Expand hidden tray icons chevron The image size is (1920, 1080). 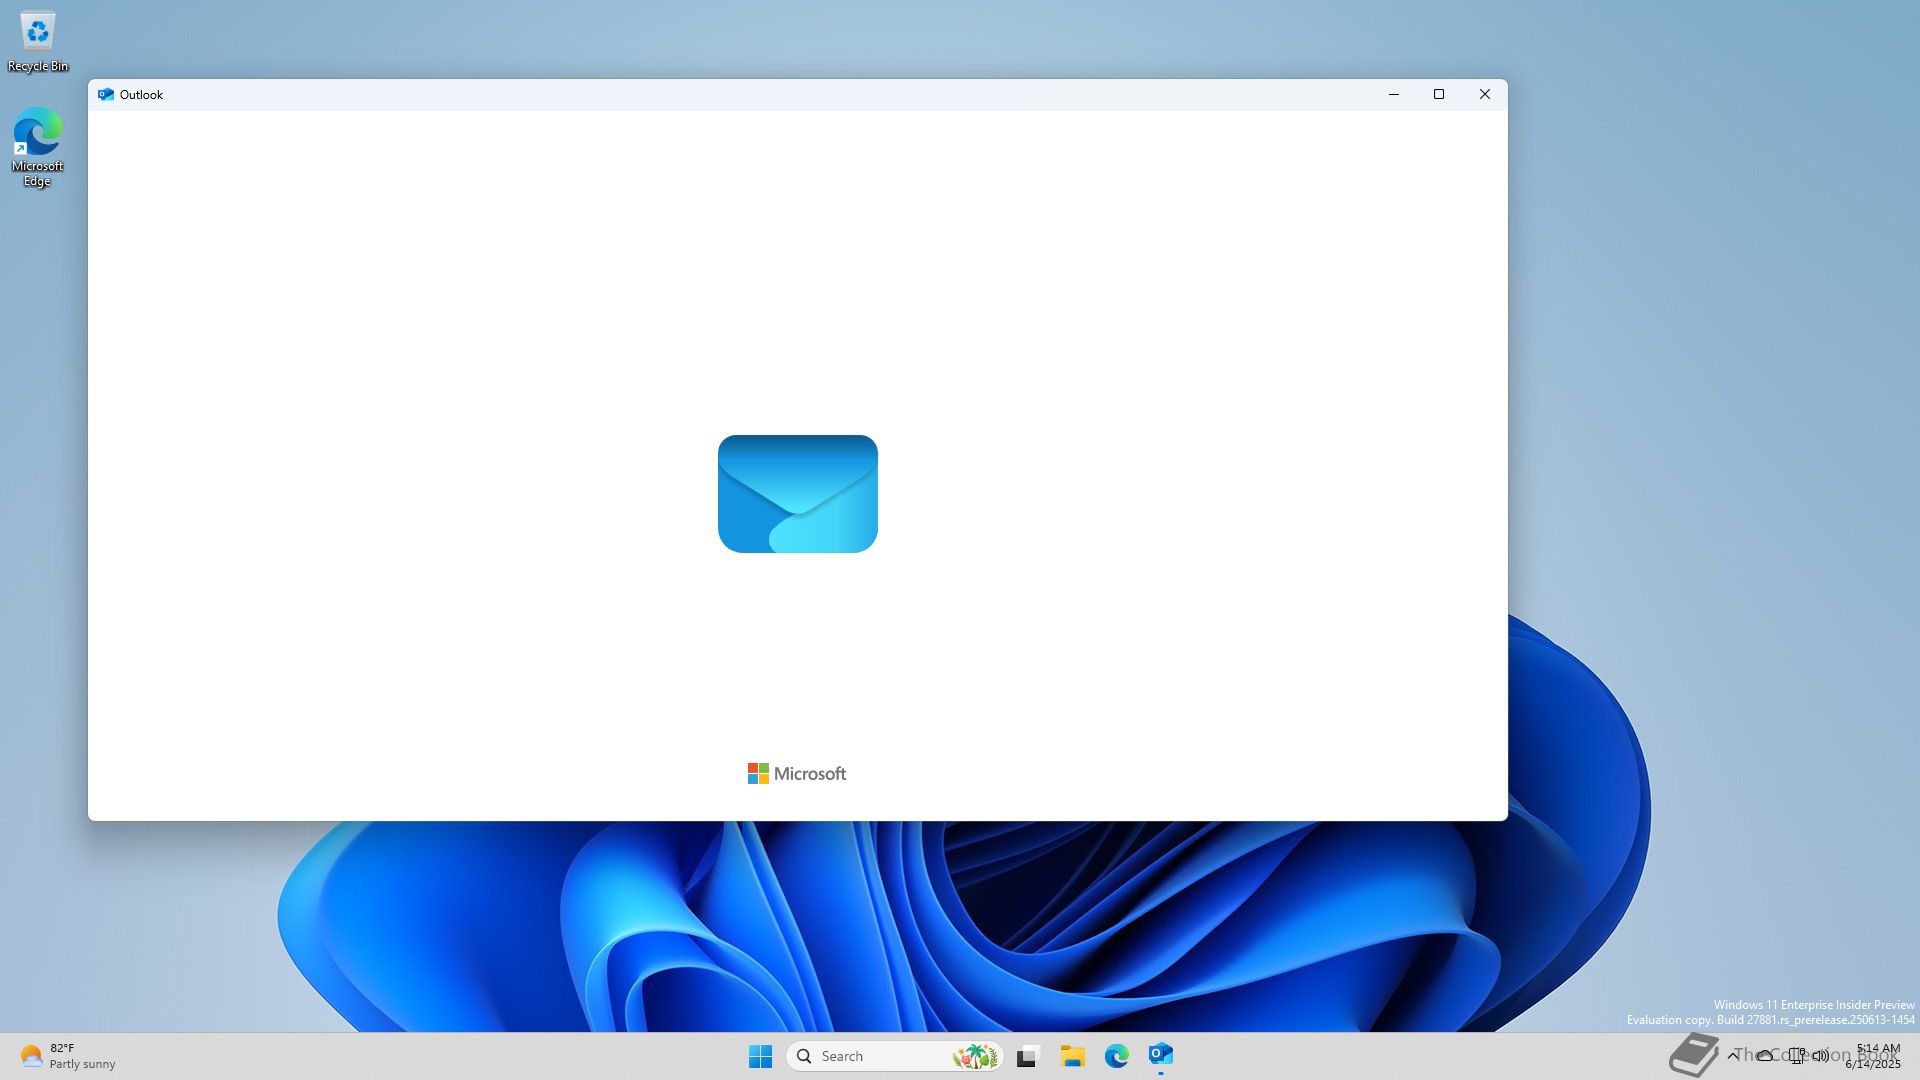click(1733, 1056)
